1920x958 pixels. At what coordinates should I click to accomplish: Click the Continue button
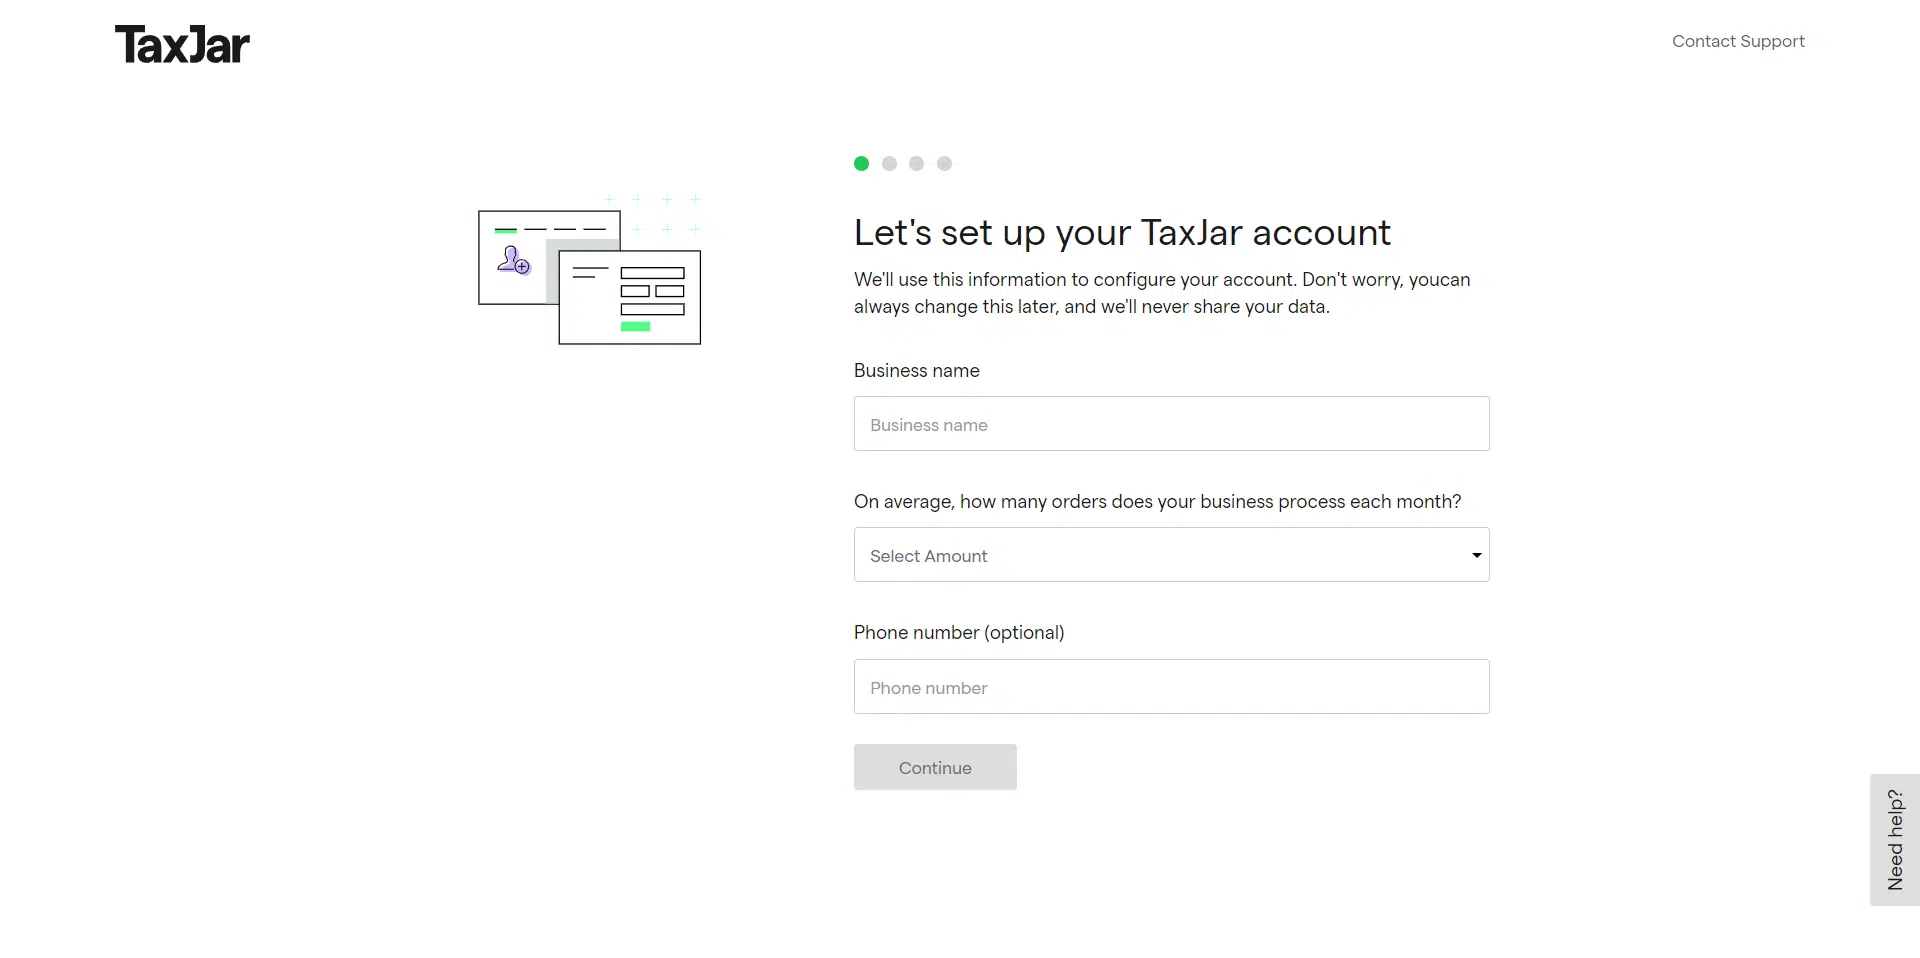coord(935,767)
